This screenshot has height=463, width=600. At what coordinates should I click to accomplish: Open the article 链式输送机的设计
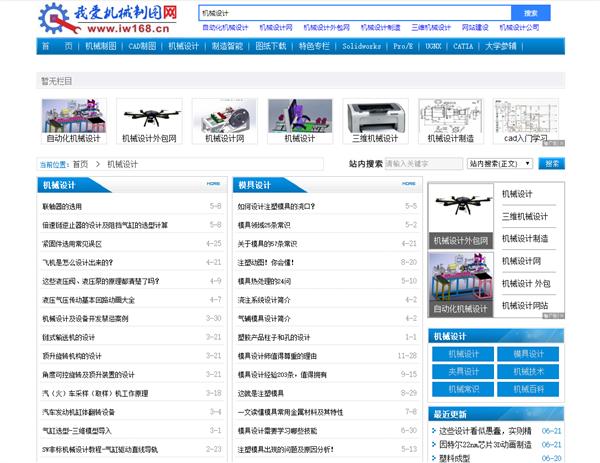68,337
